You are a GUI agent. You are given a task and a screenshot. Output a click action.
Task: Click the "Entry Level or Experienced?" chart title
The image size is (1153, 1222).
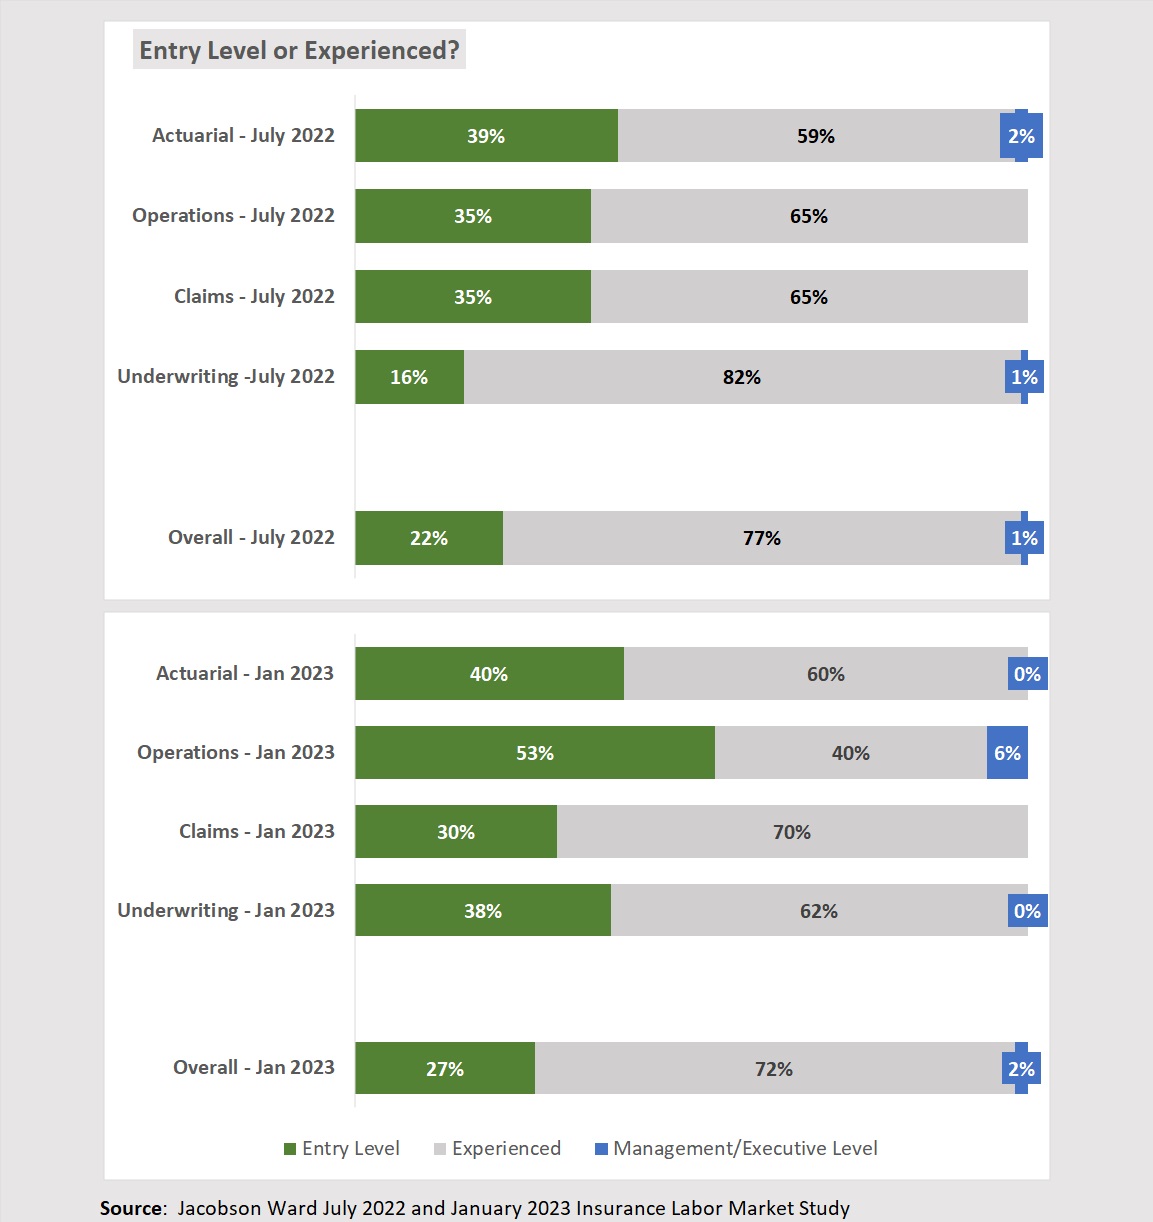point(299,50)
